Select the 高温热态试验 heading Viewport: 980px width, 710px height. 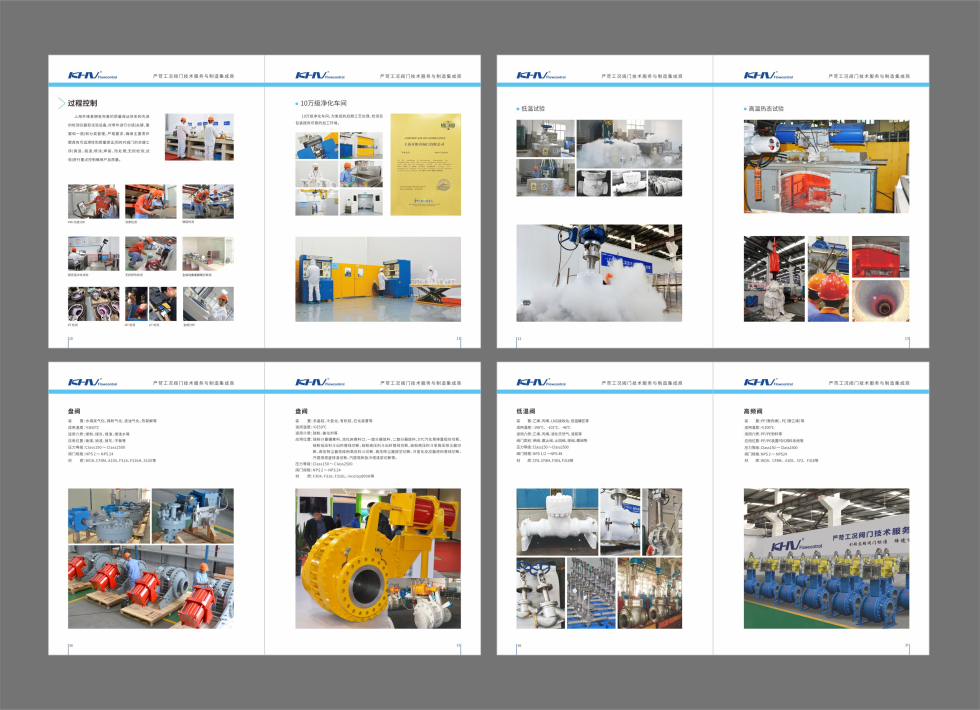(x=766, y=108)
